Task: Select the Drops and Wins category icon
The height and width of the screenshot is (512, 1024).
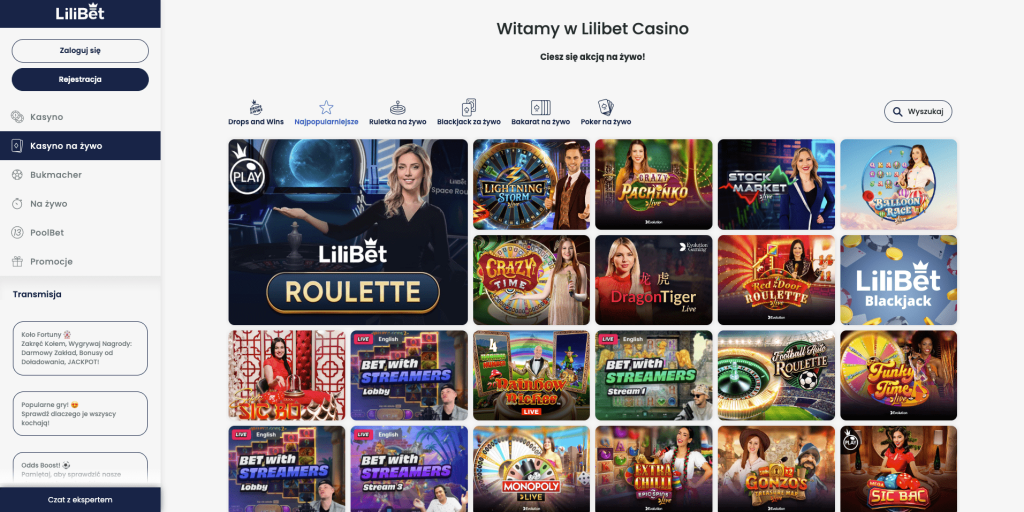Action: (256, 107)
